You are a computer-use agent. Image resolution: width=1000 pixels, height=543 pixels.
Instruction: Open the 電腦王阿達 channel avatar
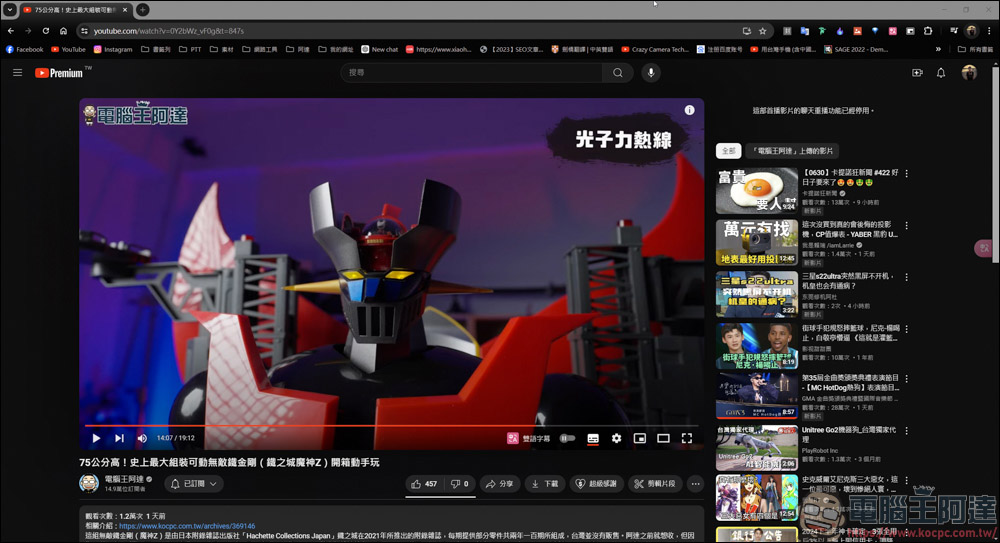coord(89,483)
